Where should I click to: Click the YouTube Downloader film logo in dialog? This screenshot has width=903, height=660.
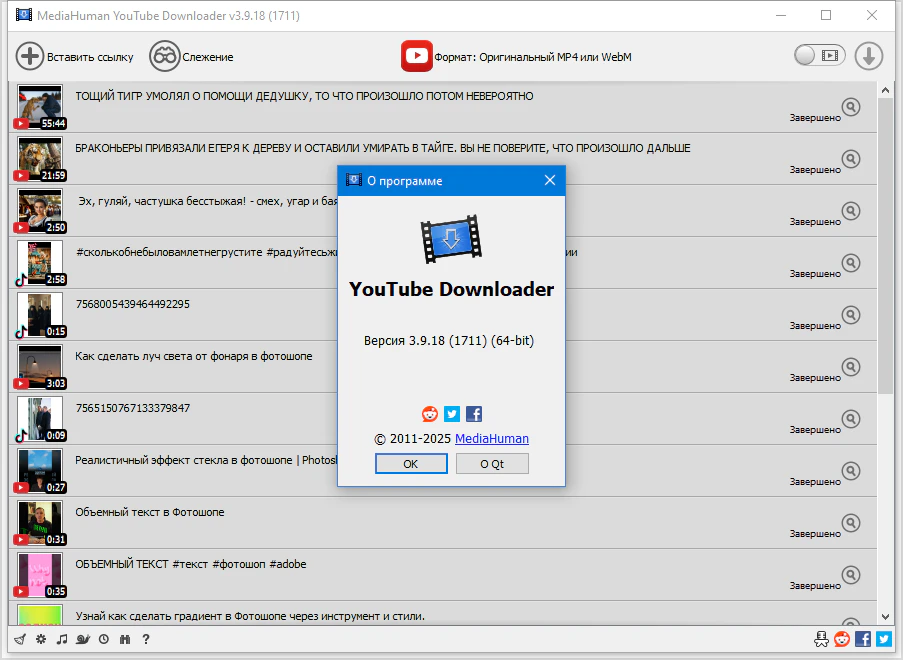(452, 239)
